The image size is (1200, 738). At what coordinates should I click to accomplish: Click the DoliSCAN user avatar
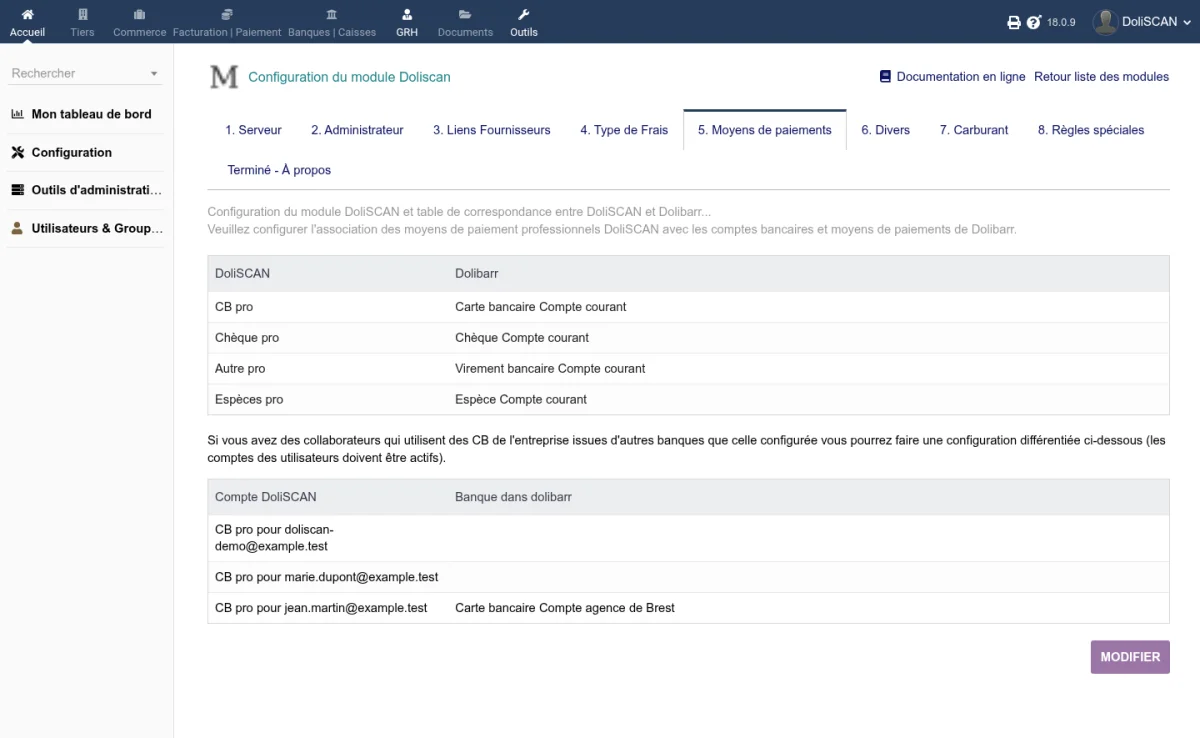pos(1104,21)
